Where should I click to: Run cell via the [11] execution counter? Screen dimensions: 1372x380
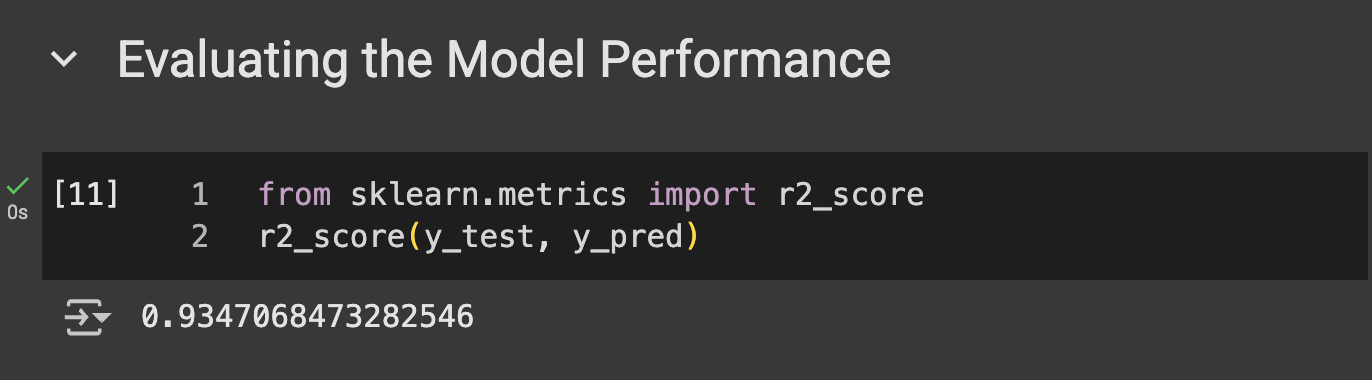click(x=86, y=194)
